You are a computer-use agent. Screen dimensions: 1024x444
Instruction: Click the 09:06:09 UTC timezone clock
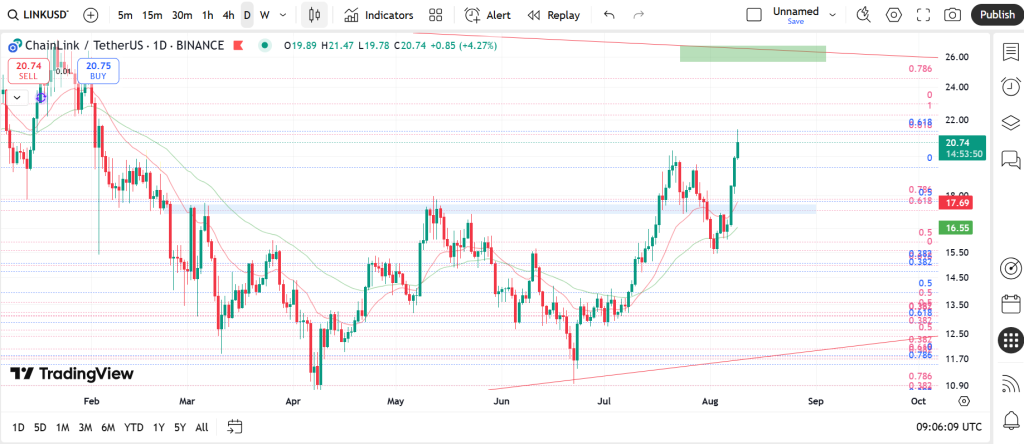948,427
